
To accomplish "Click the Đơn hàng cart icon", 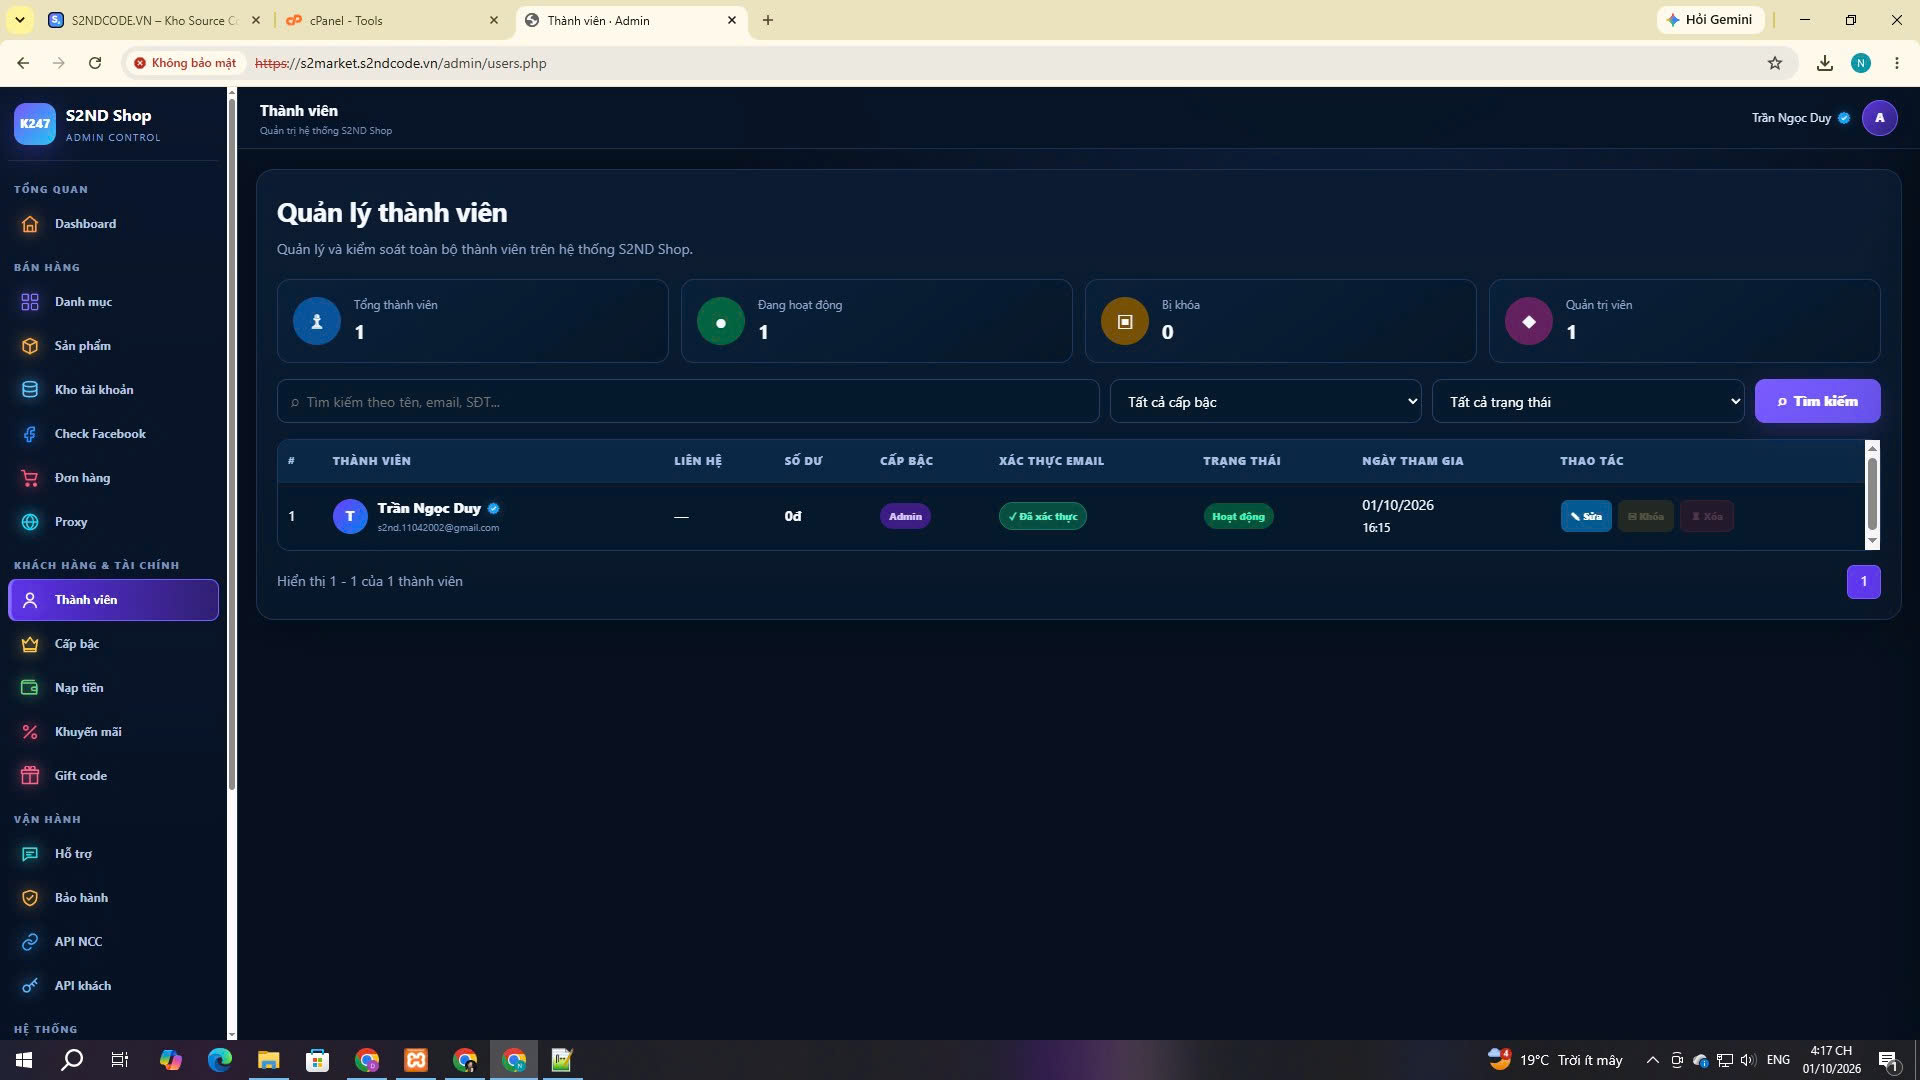I will point(30,478).
